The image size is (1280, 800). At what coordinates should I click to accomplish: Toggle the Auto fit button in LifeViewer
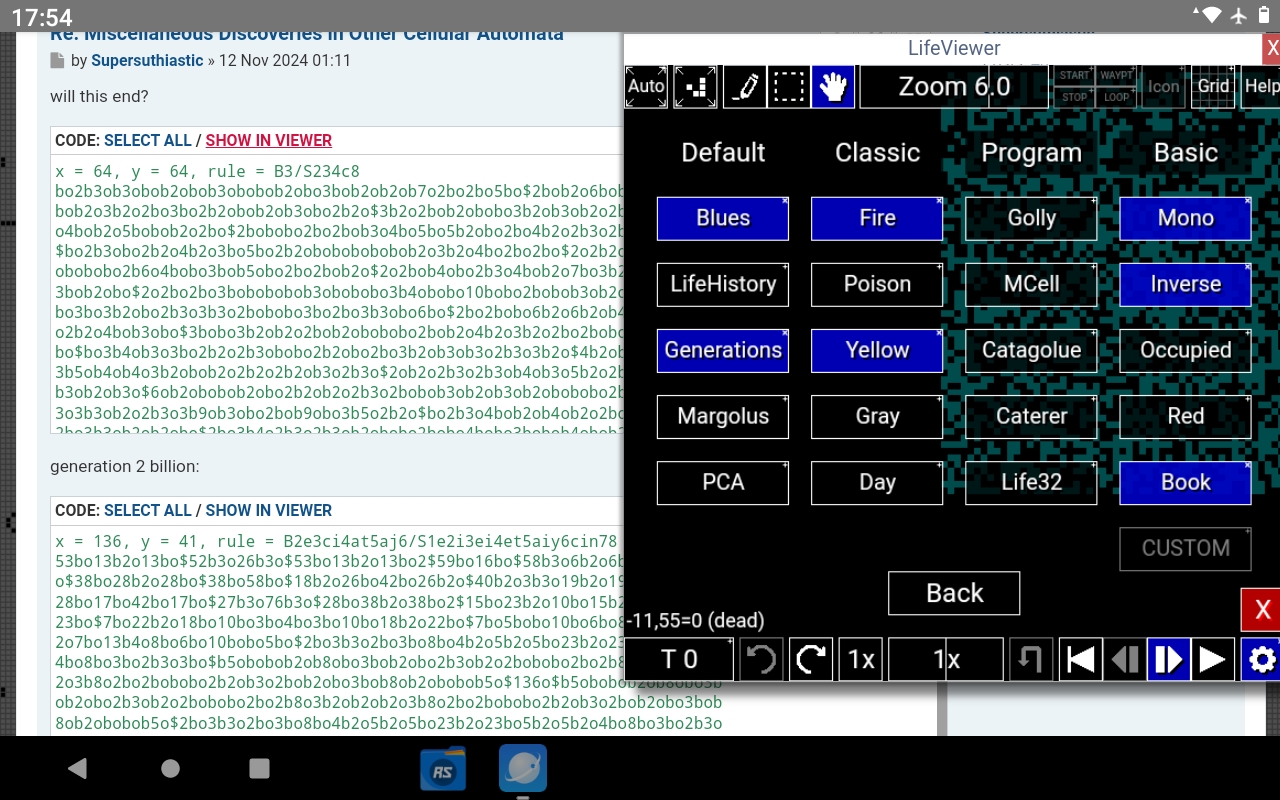[646, 87]
